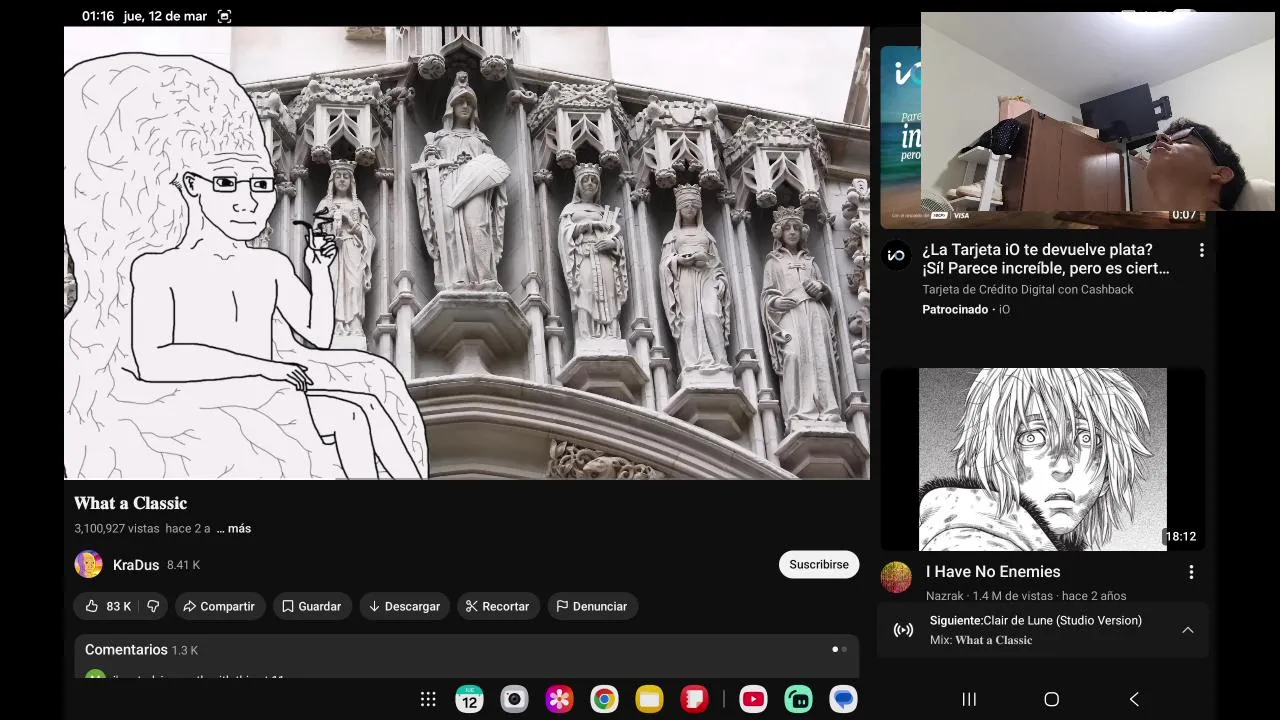Subscribe with the Suscribirse button
Image resolution: width=1280 pixels, height=720 pixels.
(x=818, y=564)
